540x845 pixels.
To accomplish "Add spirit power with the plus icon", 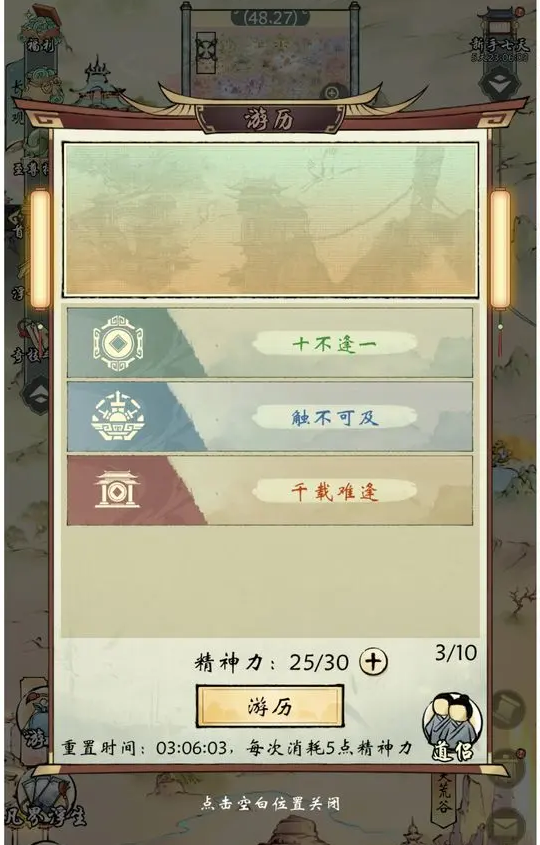I will coord(373,661).
